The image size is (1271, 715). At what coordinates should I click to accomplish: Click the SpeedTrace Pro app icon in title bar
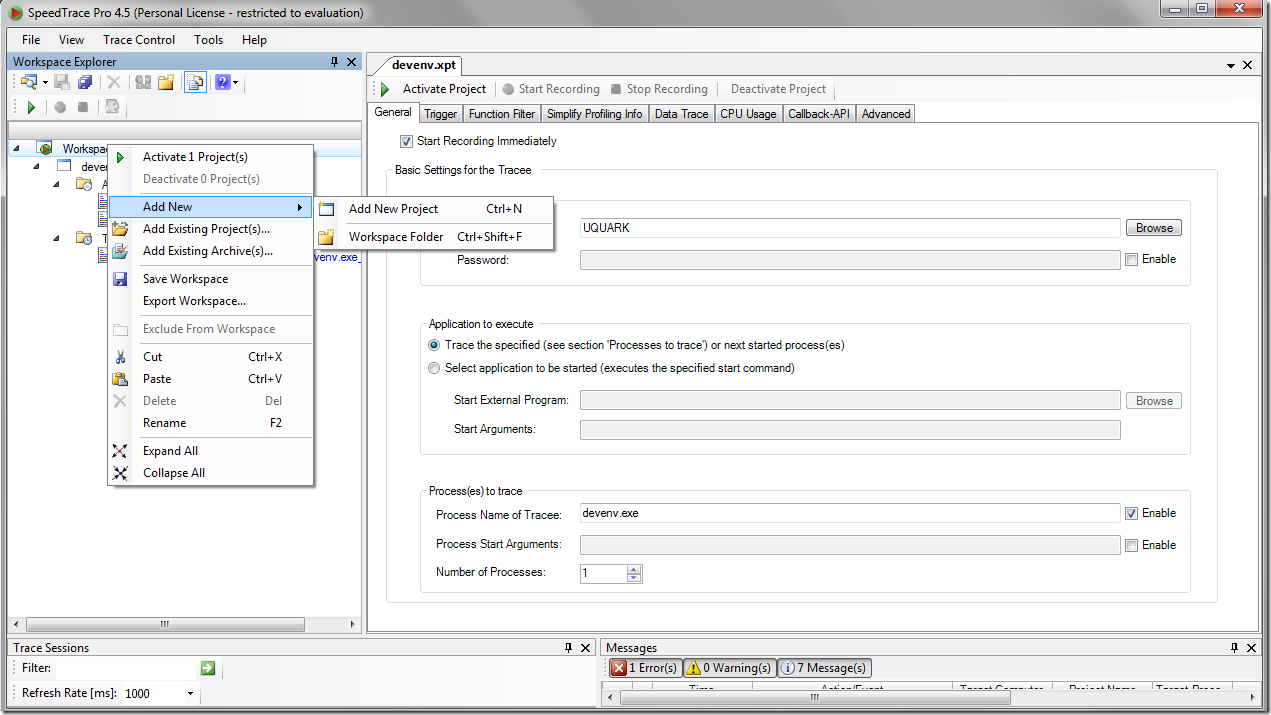[x=15, y=13]
